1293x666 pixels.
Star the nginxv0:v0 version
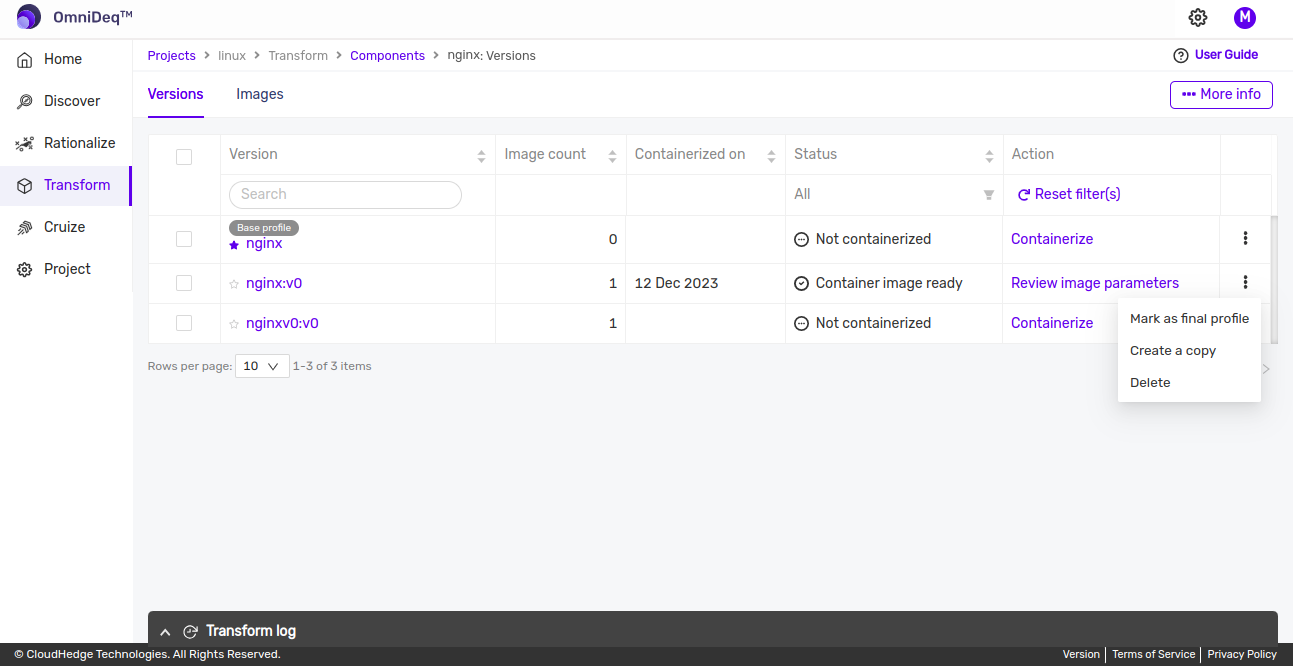(x=234, y=324)
